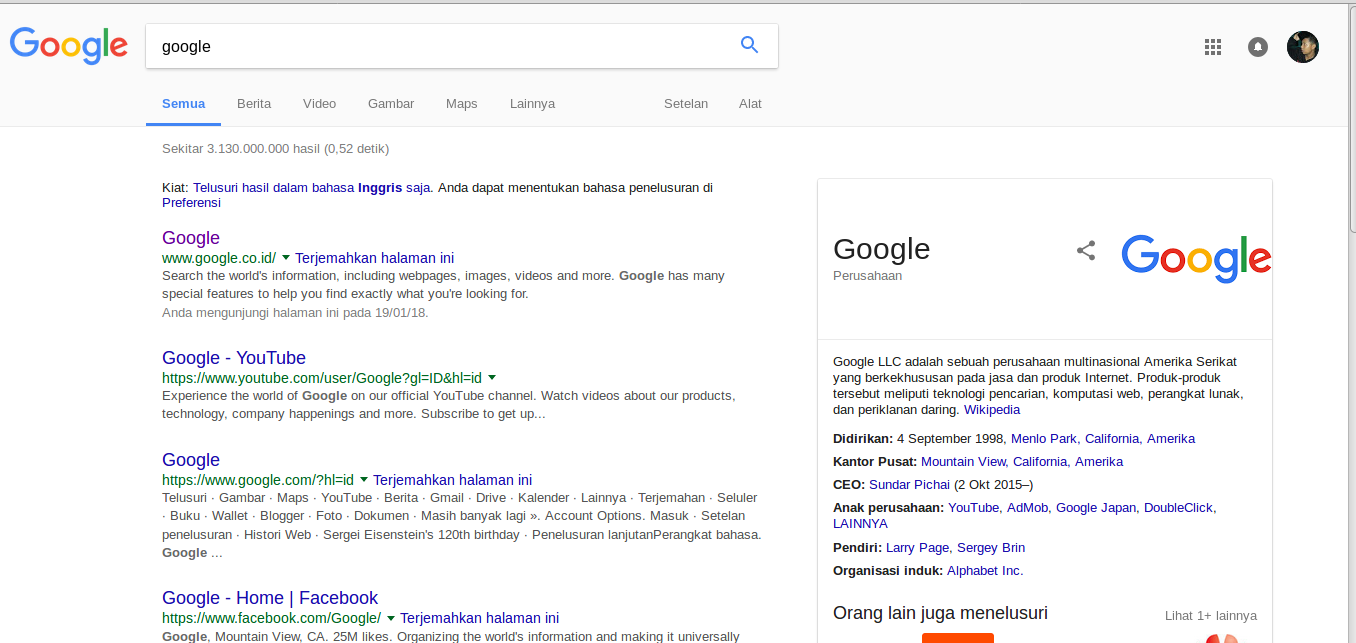1356x643 pixels.
Task: Switch to the Berita tab
Action: tap(254, 104)
